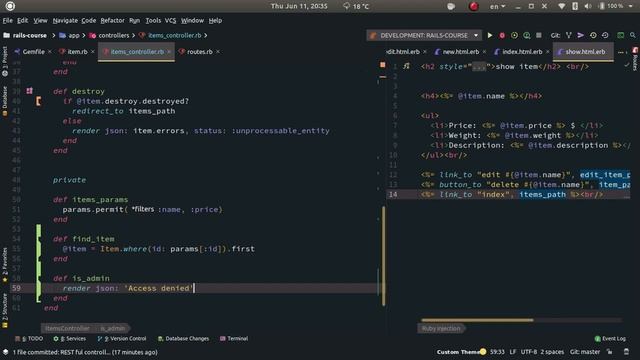Open the terminal-like green toolbar icon

(x=620, y=36)
